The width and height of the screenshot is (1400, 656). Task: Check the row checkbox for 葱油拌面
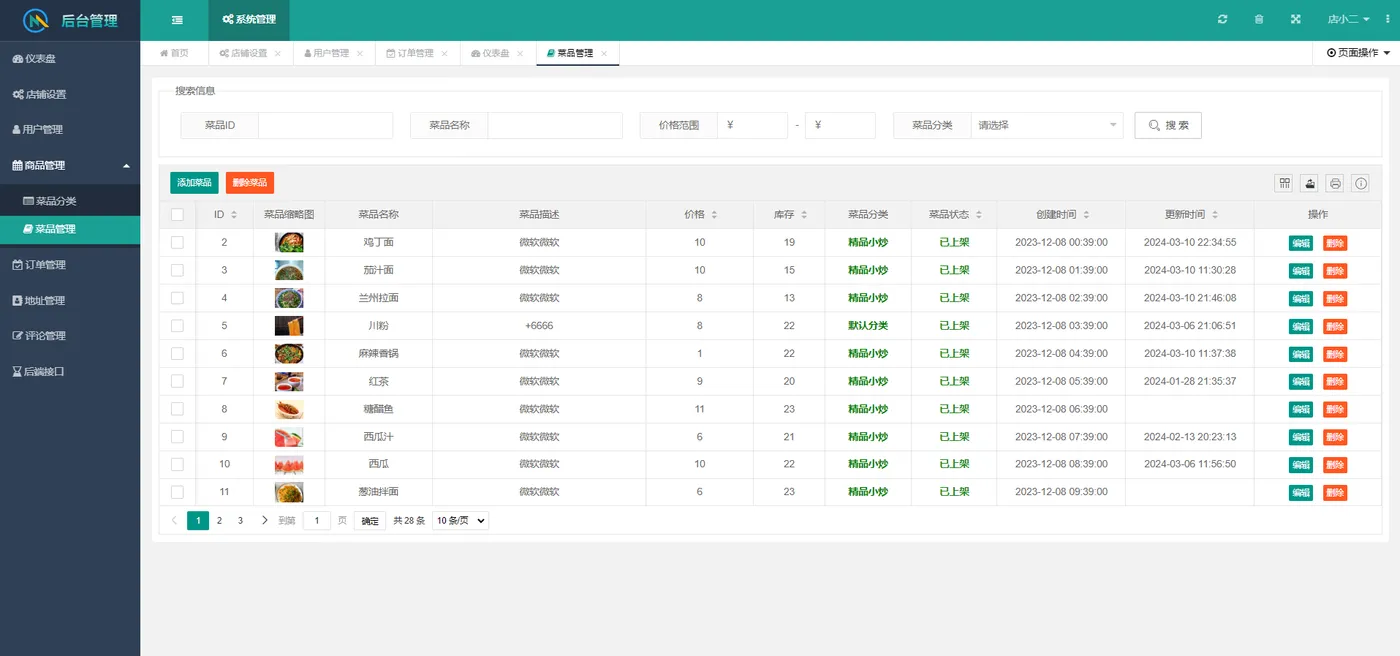[x=177, y=492]
